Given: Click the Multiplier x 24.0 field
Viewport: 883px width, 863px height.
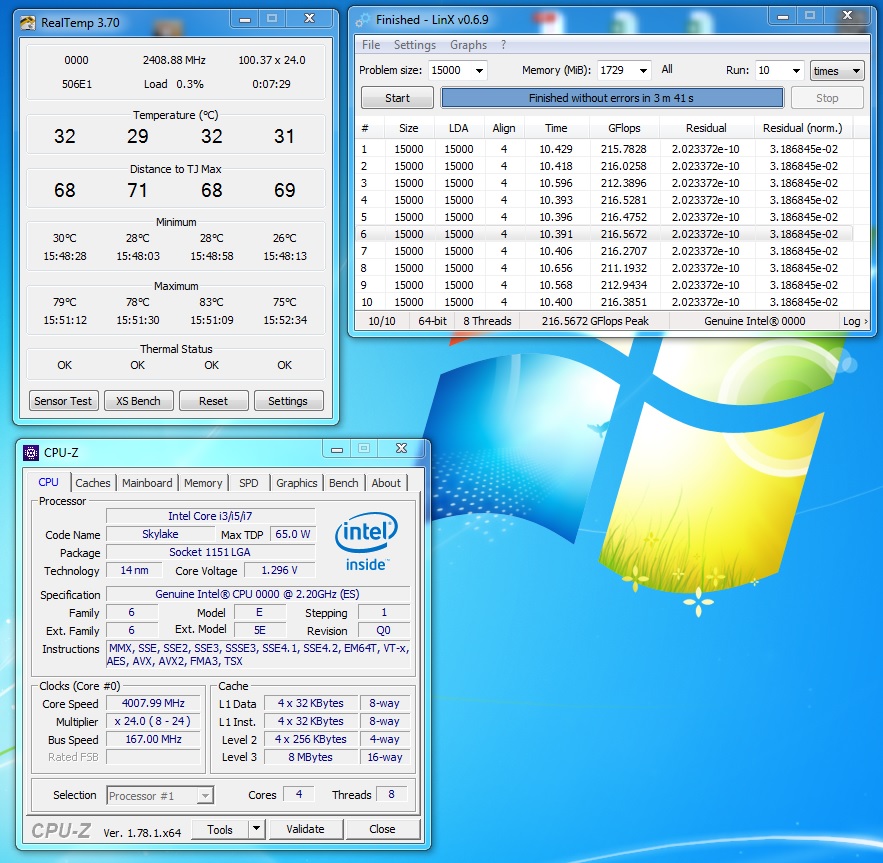Looking at the screenshot, I should (153, 721).
